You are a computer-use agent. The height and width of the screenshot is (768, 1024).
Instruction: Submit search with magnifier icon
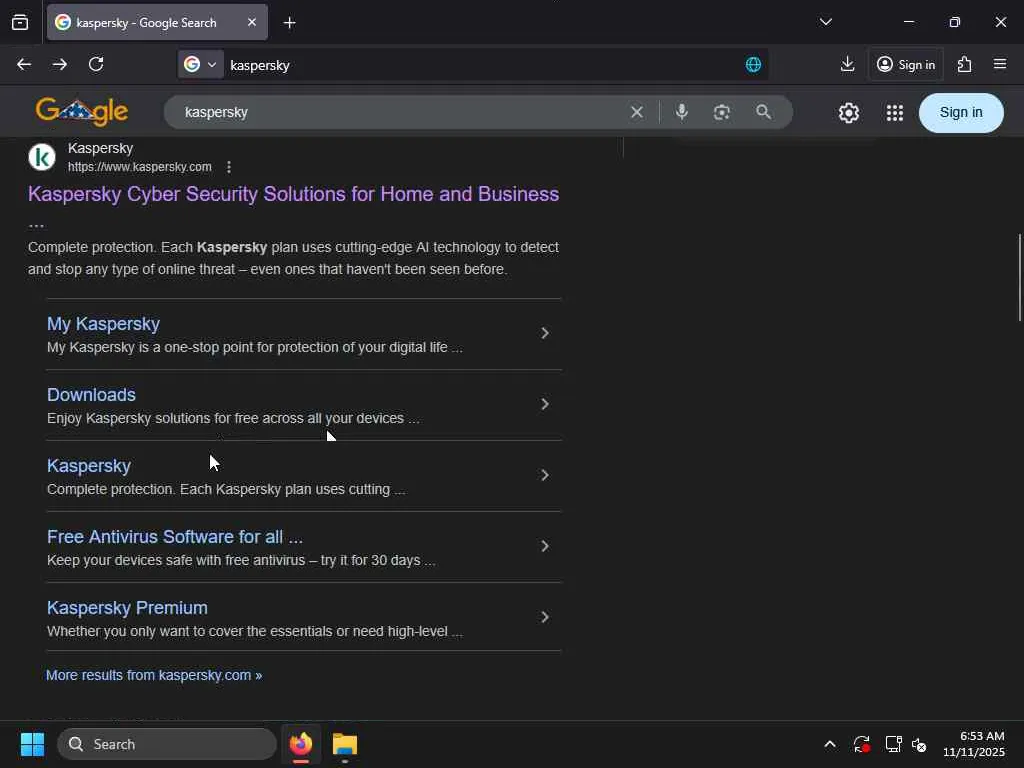coord(763,112)
